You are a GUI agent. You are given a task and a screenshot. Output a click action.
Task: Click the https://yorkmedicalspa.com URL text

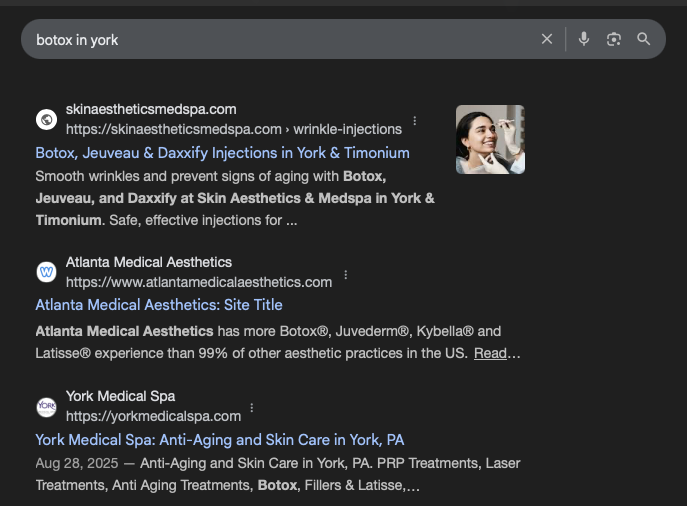click(153, 416)
